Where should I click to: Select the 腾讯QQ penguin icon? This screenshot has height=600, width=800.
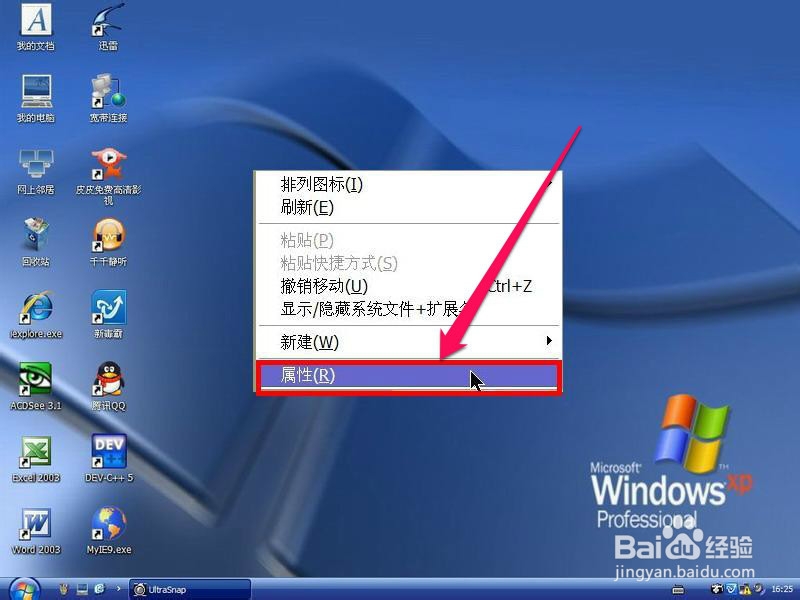click(108, 386)
